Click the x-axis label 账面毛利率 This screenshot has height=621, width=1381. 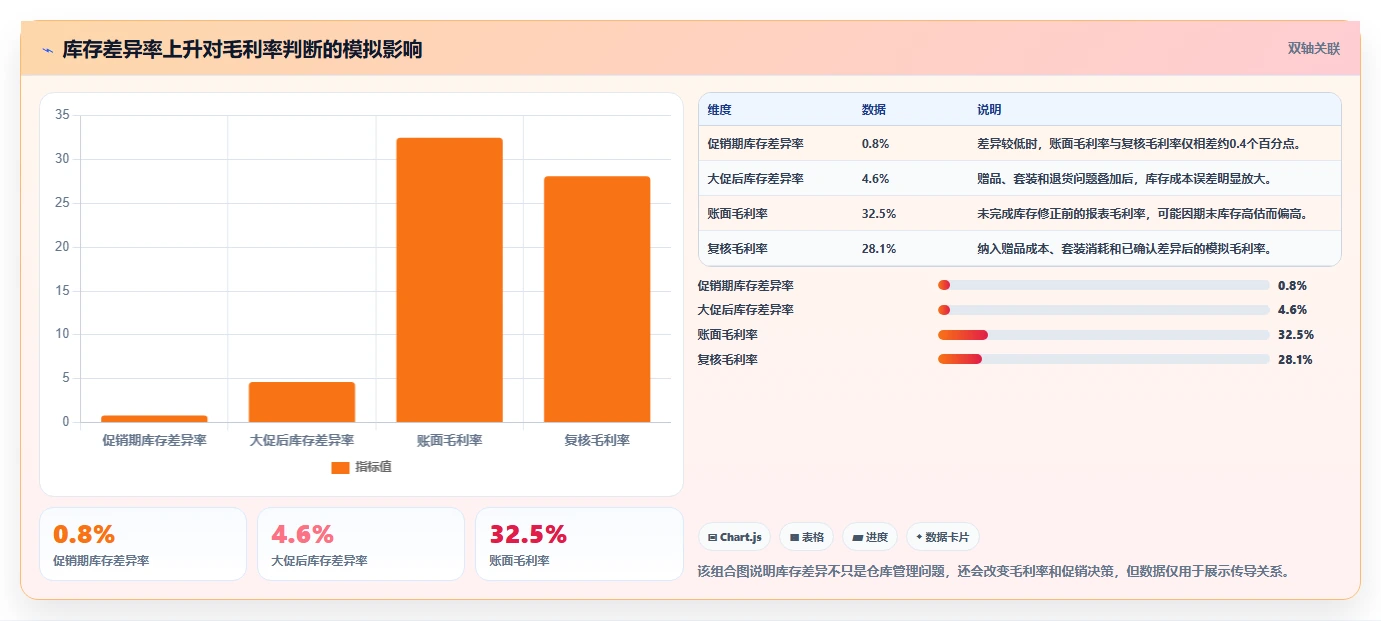[x=450, y=440]
